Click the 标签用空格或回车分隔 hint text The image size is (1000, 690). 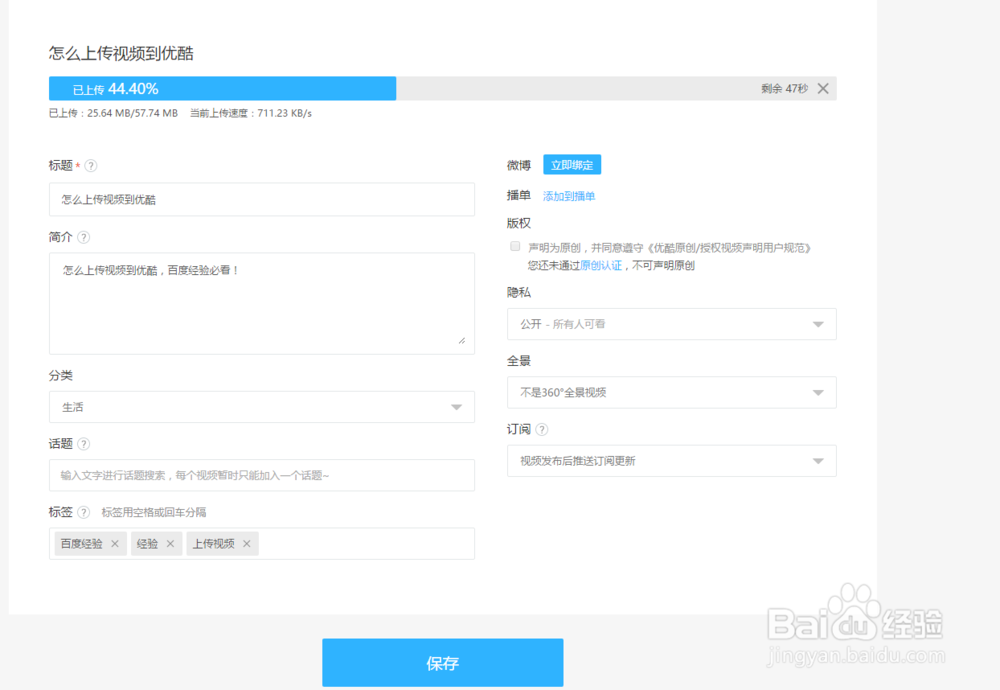(x=154, y=512)
